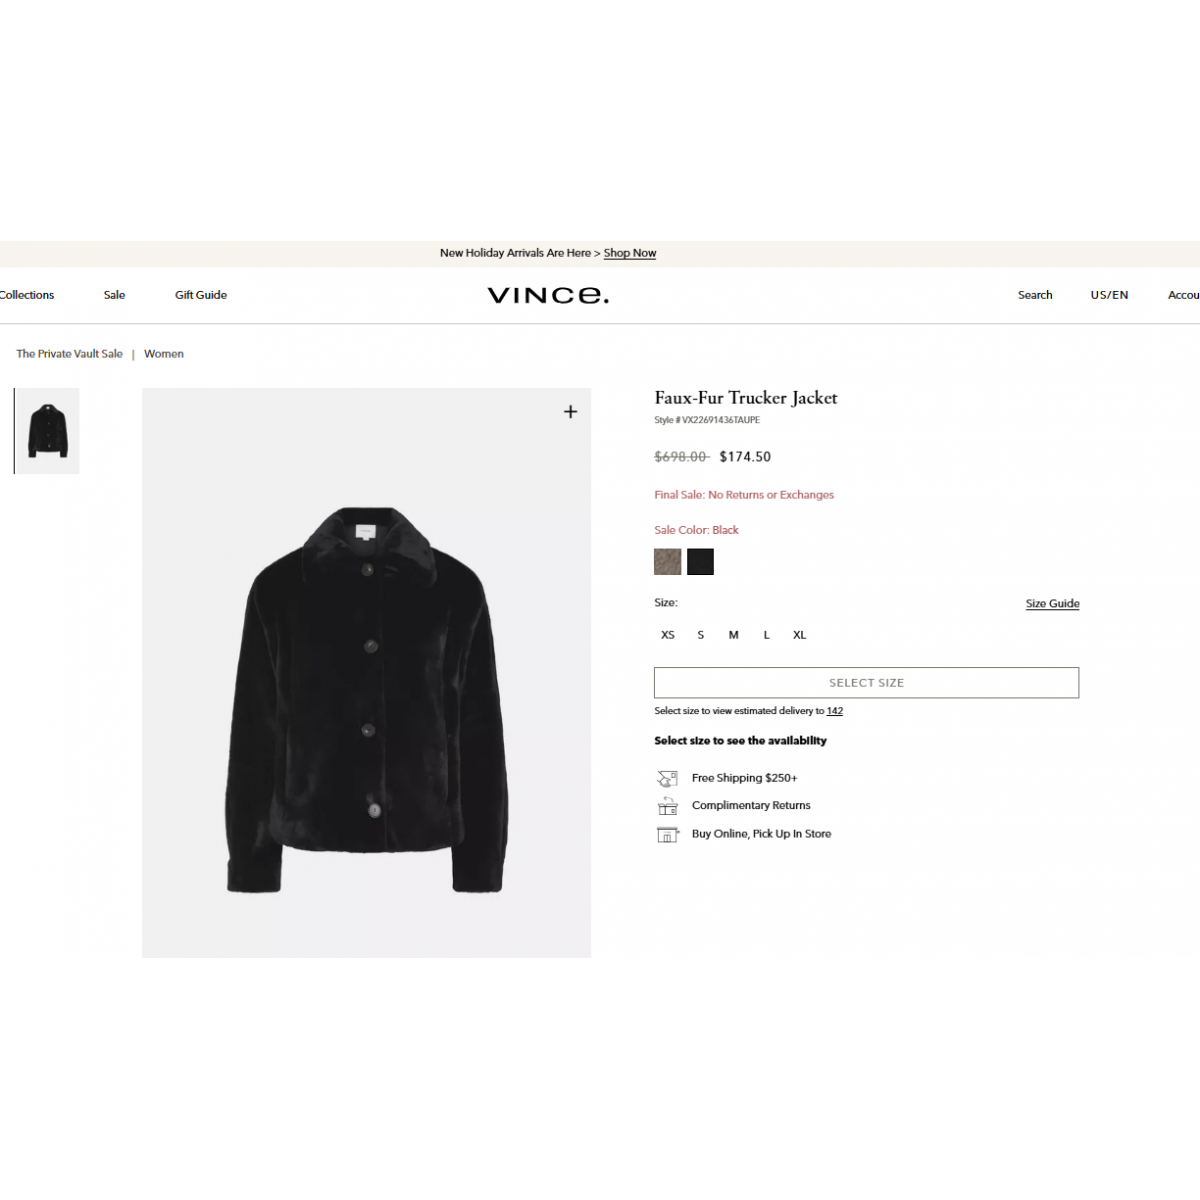Select the black jacket thumbnail
Viewport: 1200px width, 1200px height.
pyautogui.click(x=47, y=431)
